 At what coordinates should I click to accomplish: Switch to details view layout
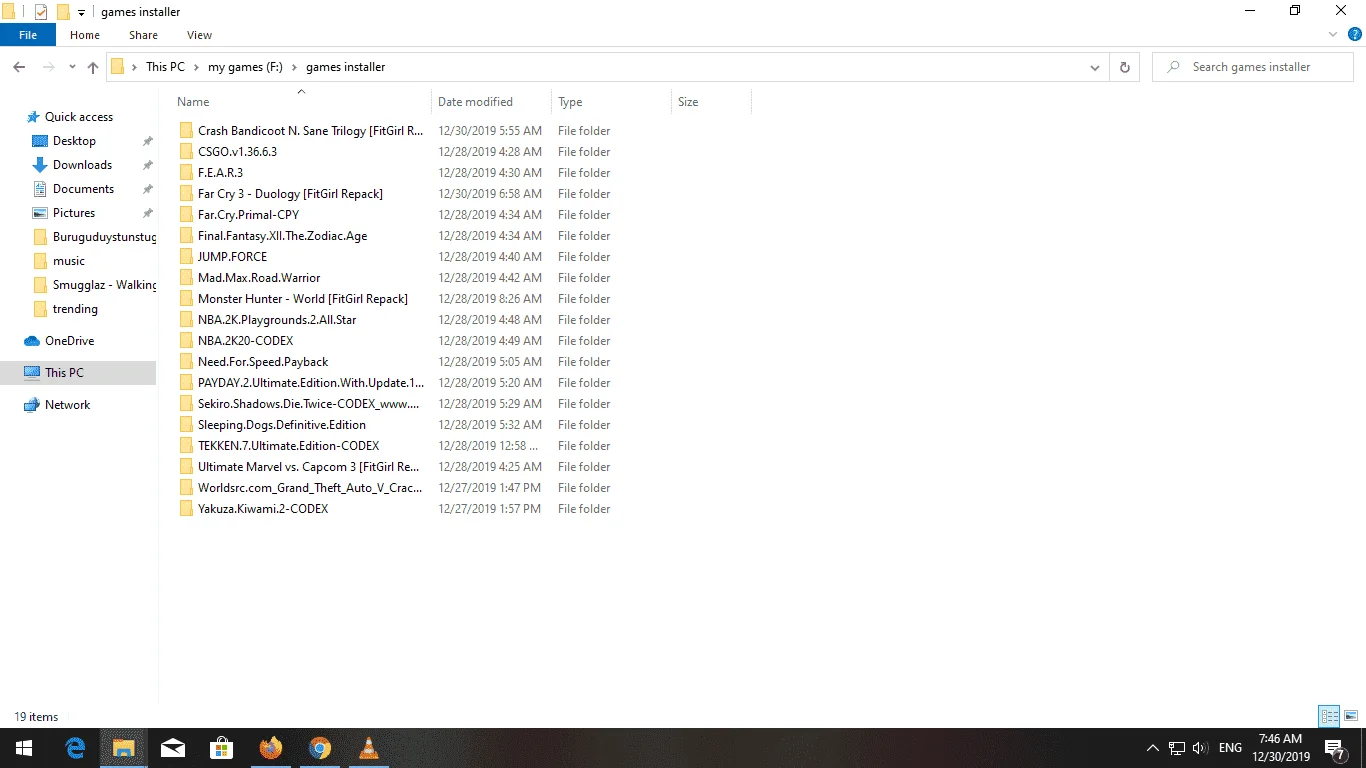1329,716
